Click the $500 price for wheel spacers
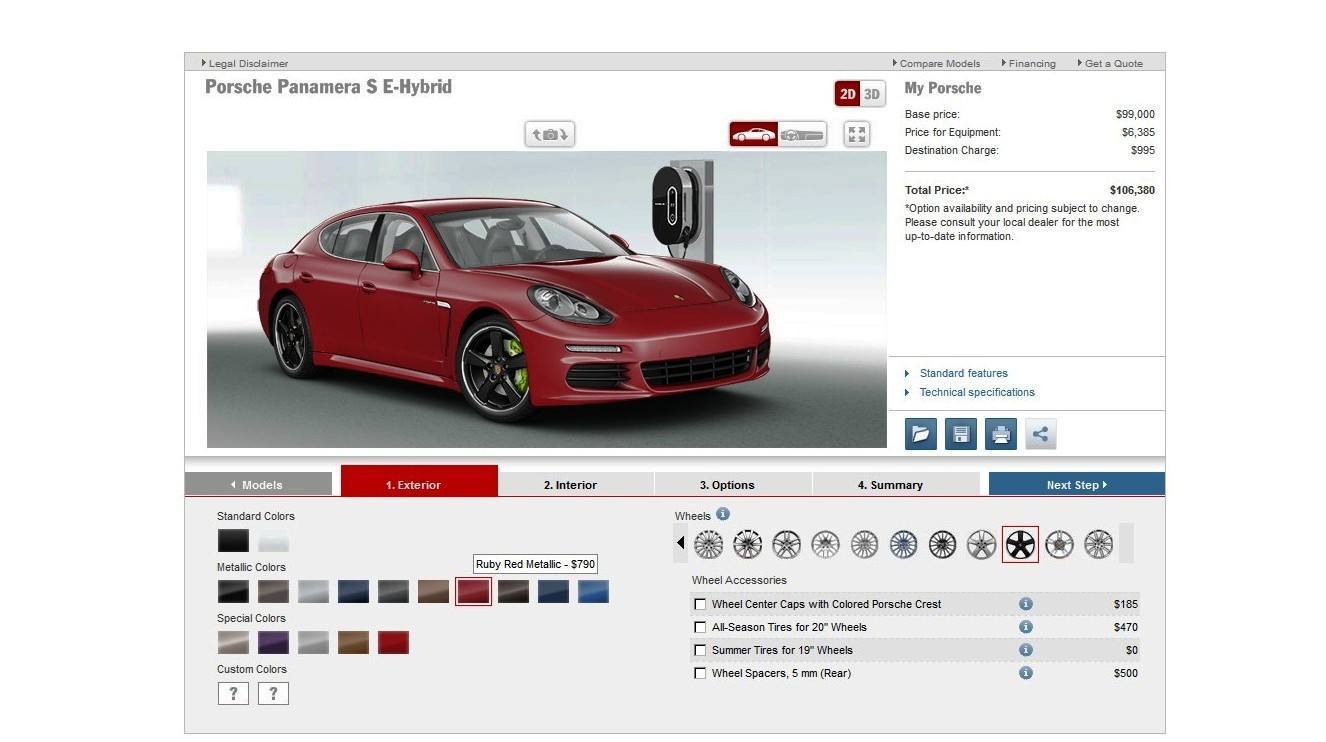 [x=1126, y=673]
